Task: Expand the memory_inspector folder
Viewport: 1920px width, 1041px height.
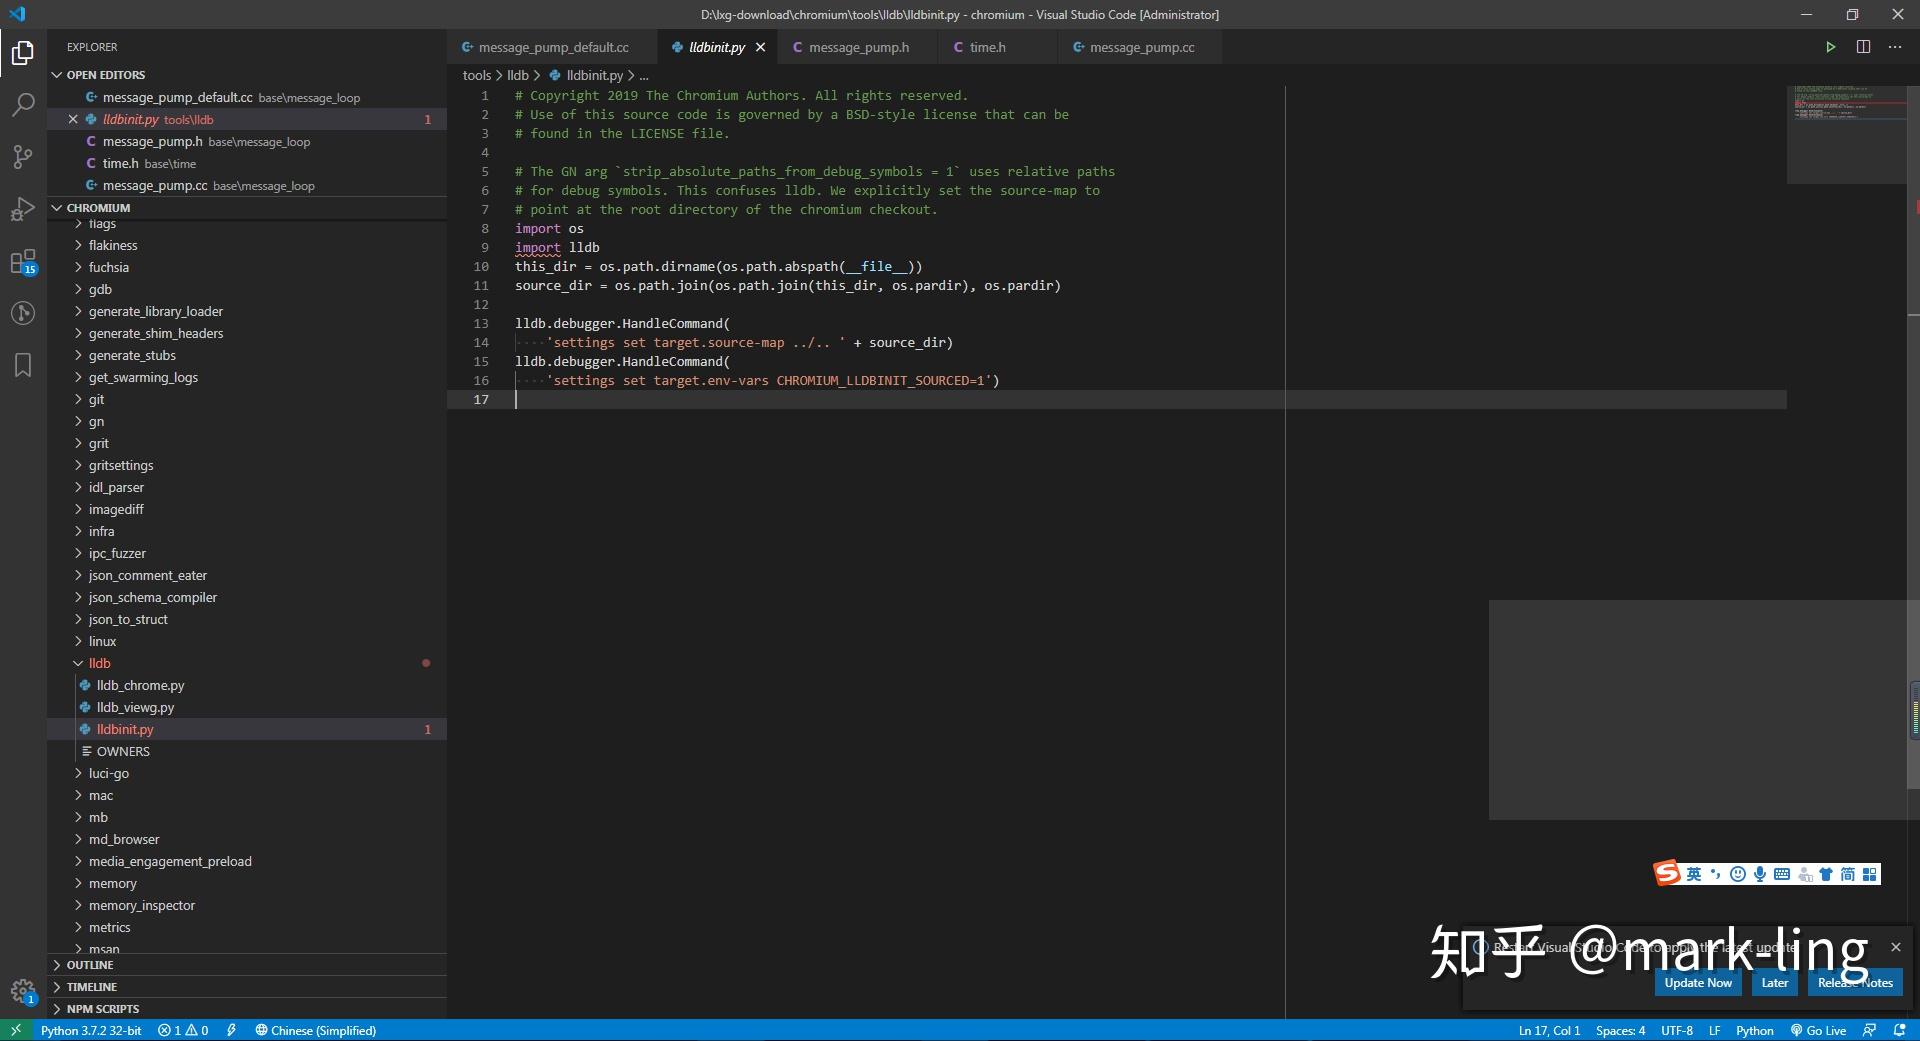Action: click(141, 905)
